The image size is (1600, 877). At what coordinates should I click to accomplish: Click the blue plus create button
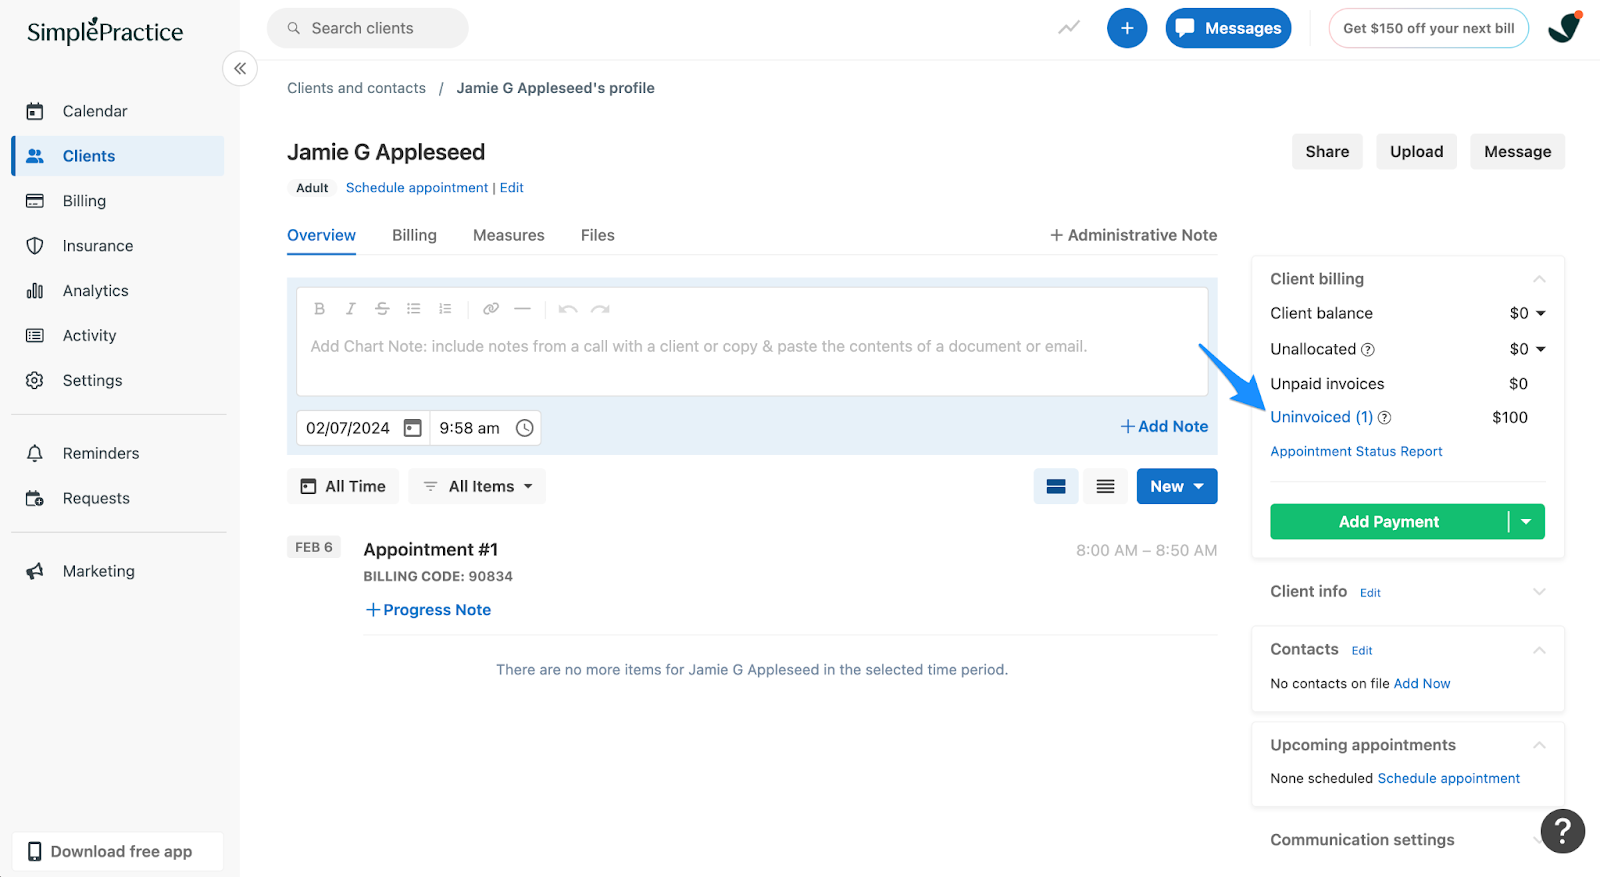pos(1127,28)
